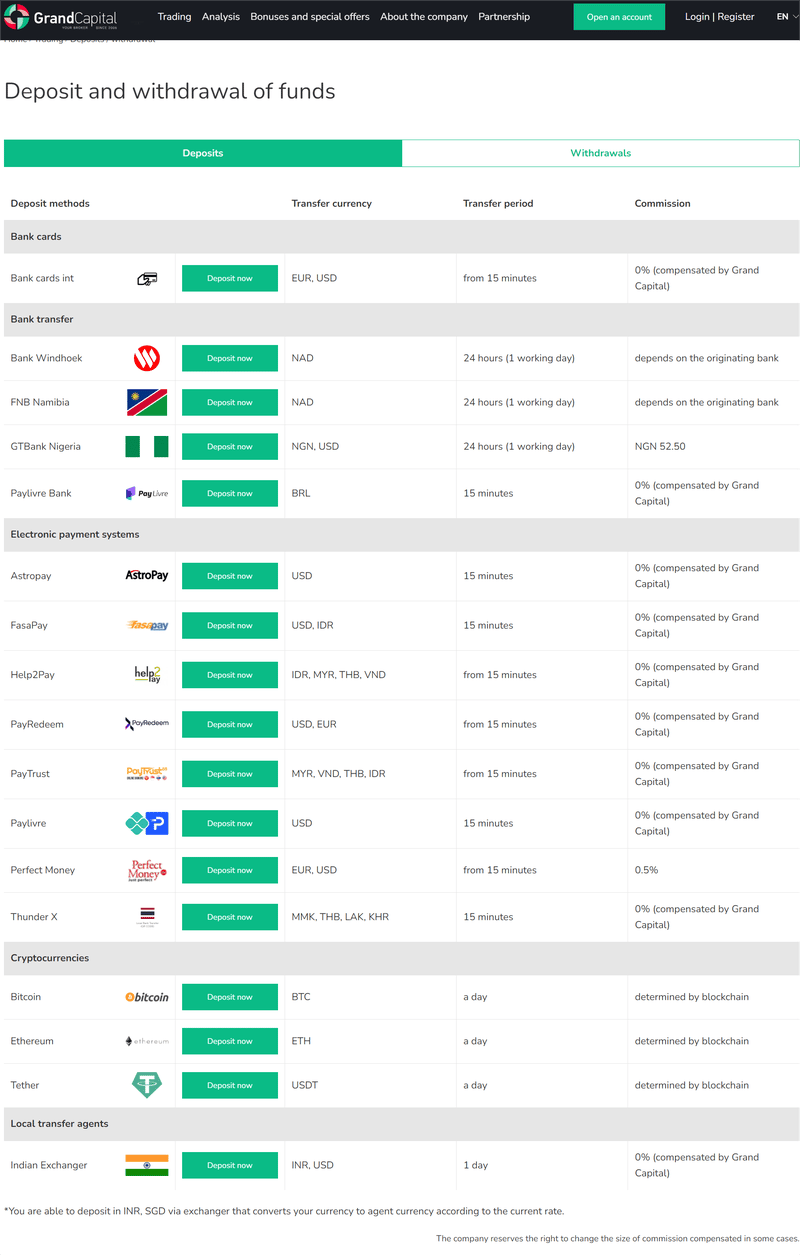Click Deposit now for Ethereum
The image size is (800, 1255).
(x=230, y=1041)
